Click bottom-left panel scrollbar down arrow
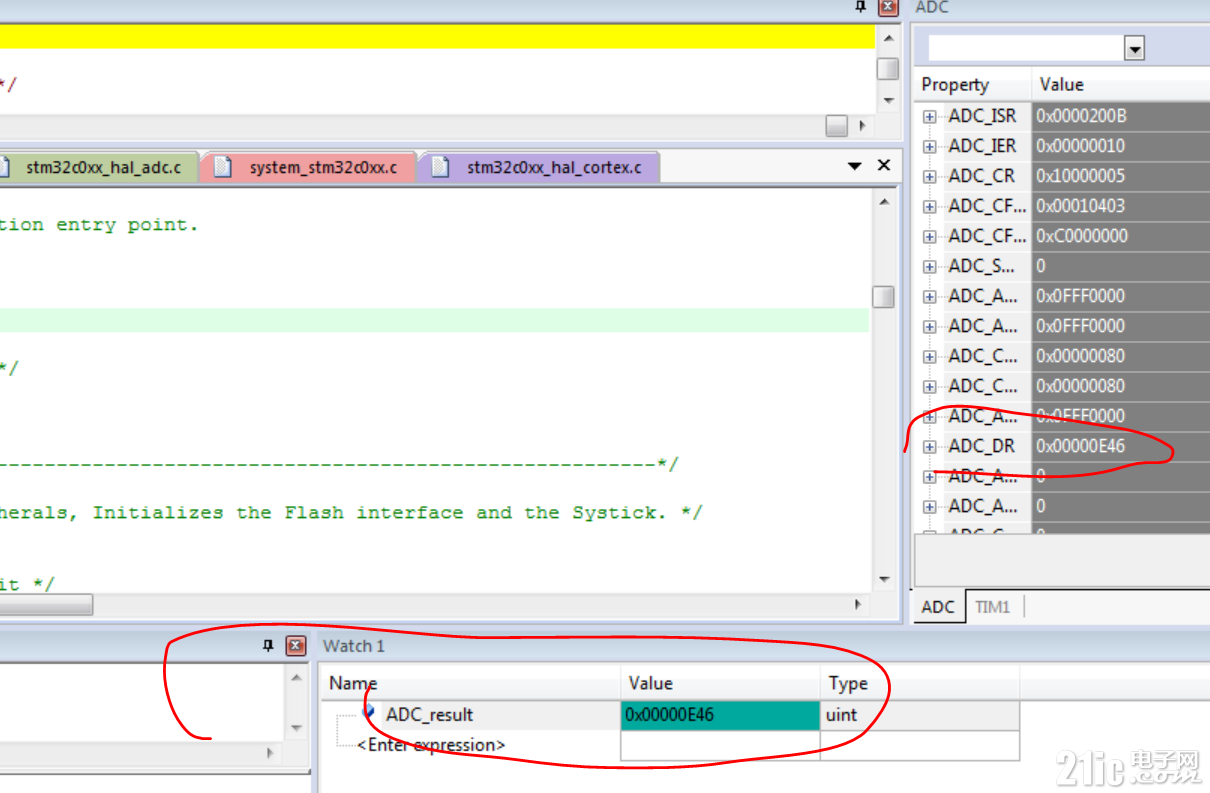This screenshot has width=1210, height=793. 296,728
